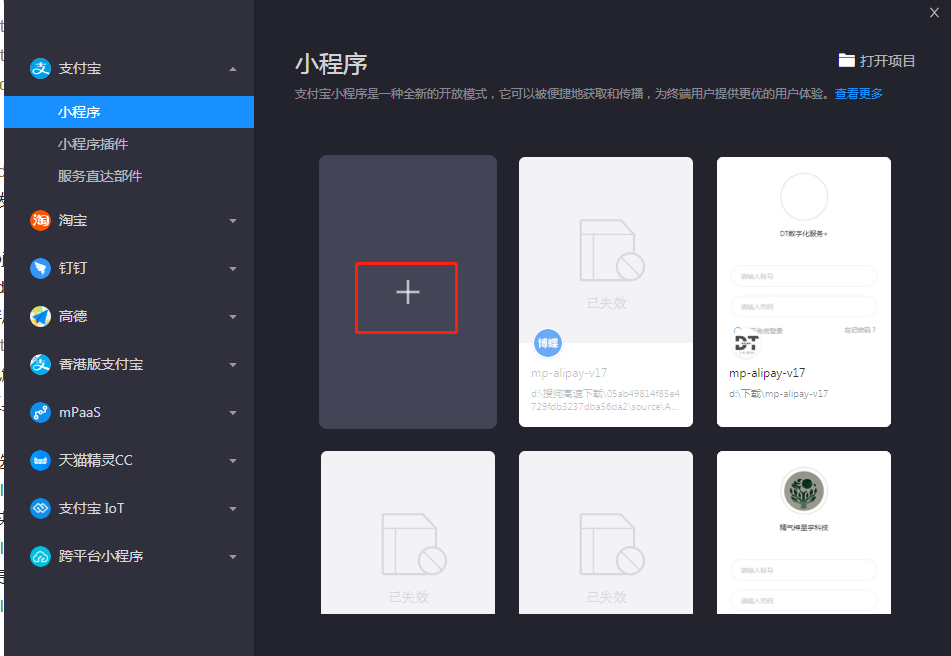Screen dimensions: 951x656
Task: Click the 博蝶 round badge on expired card
Action: 548,343
